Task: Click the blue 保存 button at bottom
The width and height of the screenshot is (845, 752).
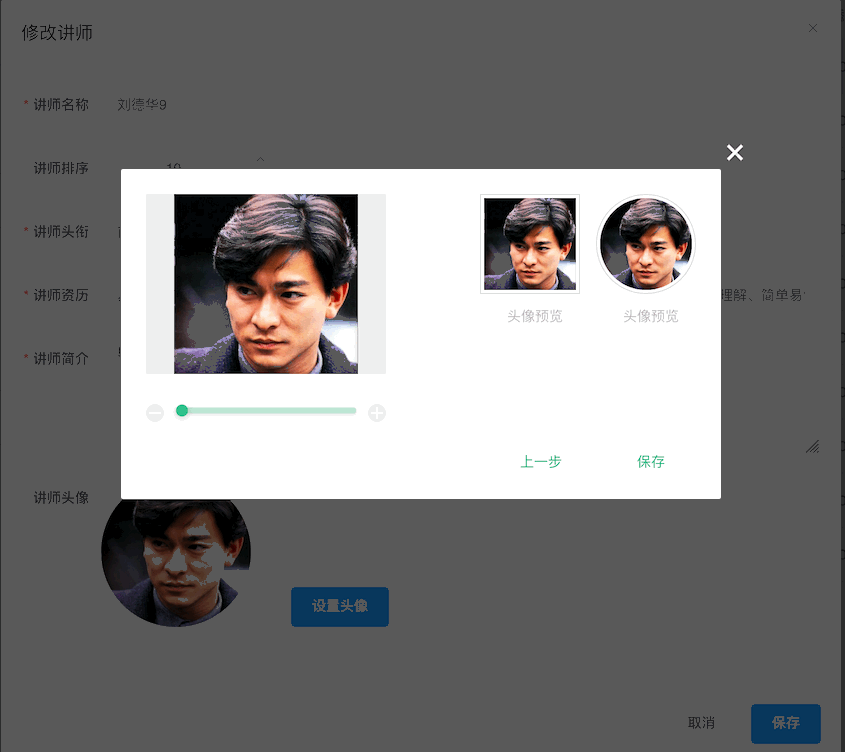Action: click(x=786, y=723)
